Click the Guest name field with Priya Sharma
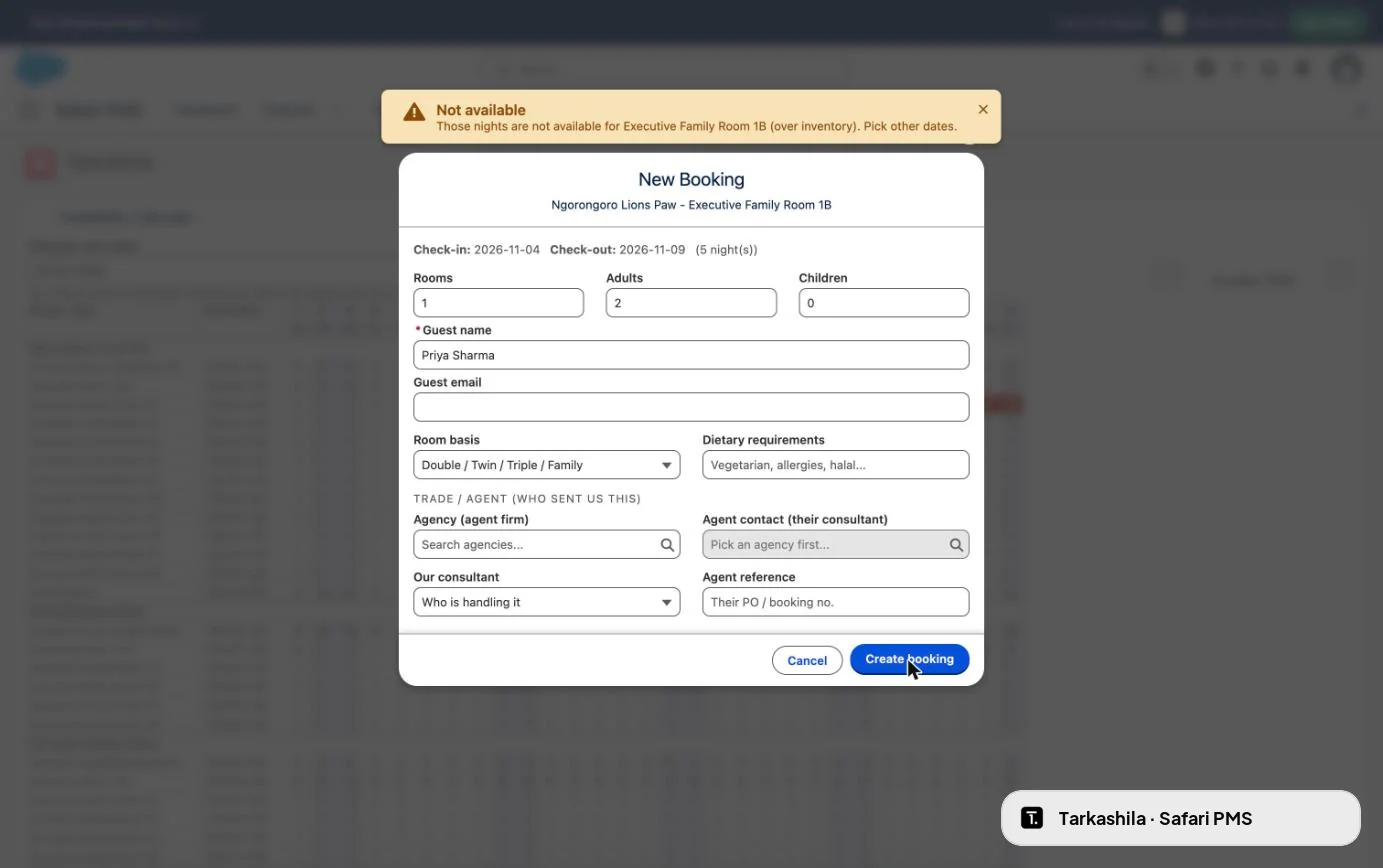The image size is (1383, 868). point(691,355)
